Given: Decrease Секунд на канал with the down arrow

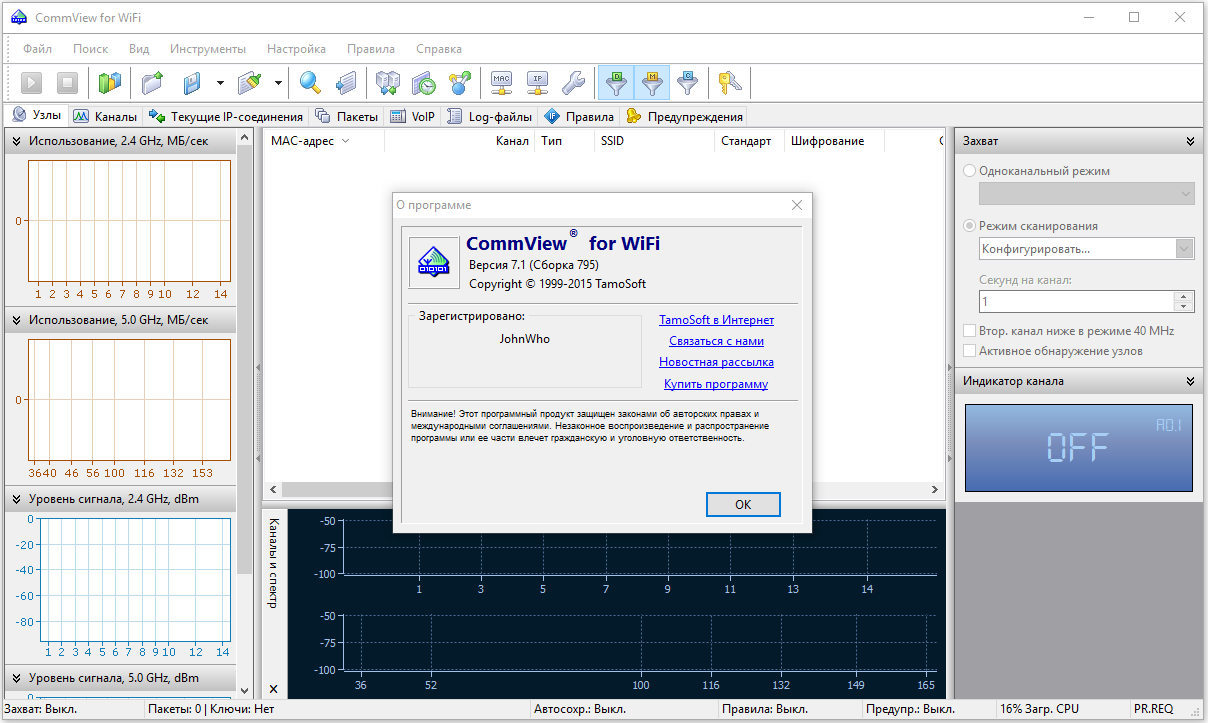Looking at the screenshot, I should 1185,306.
